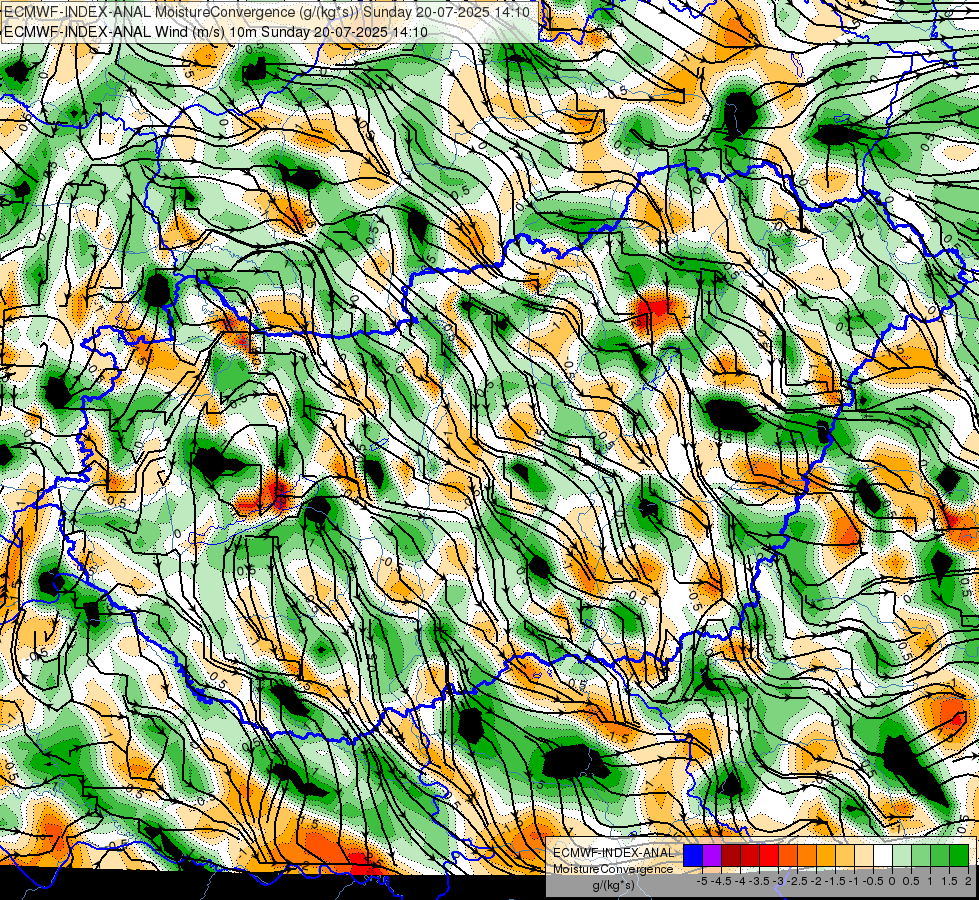Click the Wind (m/s) 10m title line
Screen dimensions: 979x900
tap(215, 31)
